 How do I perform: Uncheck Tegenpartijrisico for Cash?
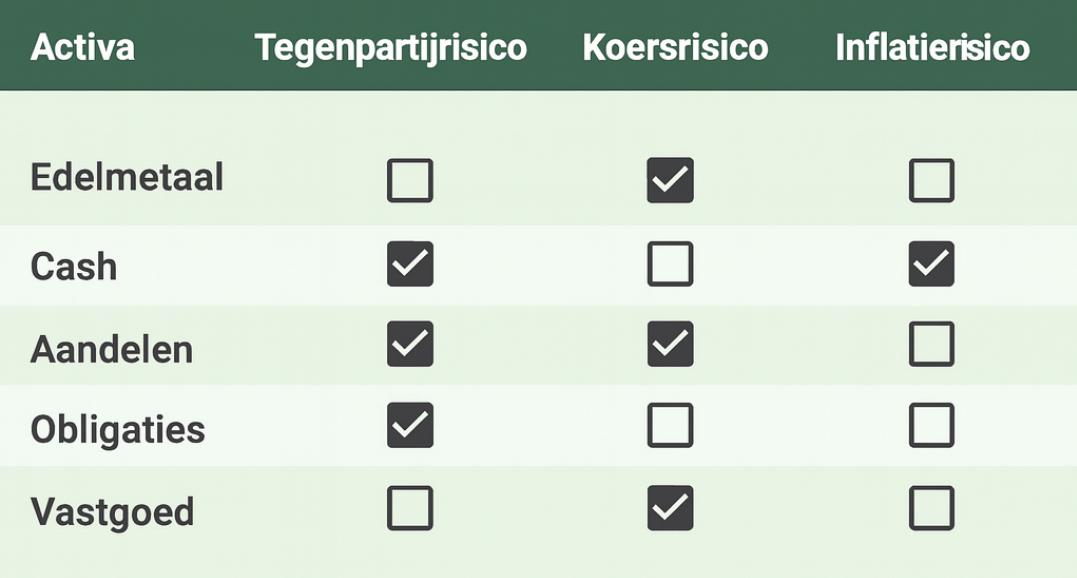click(410, 264)
